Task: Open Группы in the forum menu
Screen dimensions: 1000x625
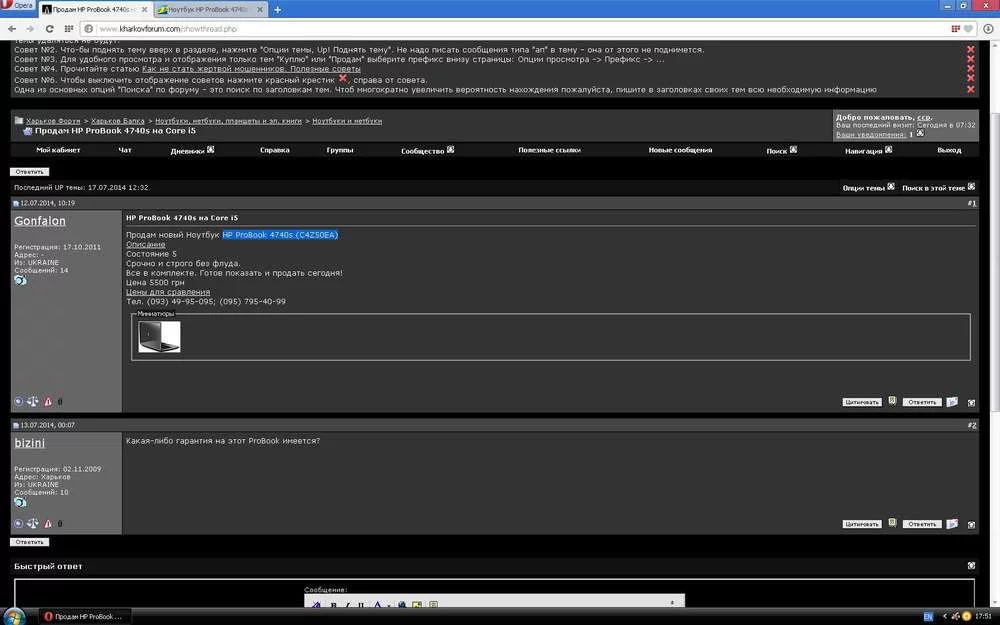Action: 340,151
